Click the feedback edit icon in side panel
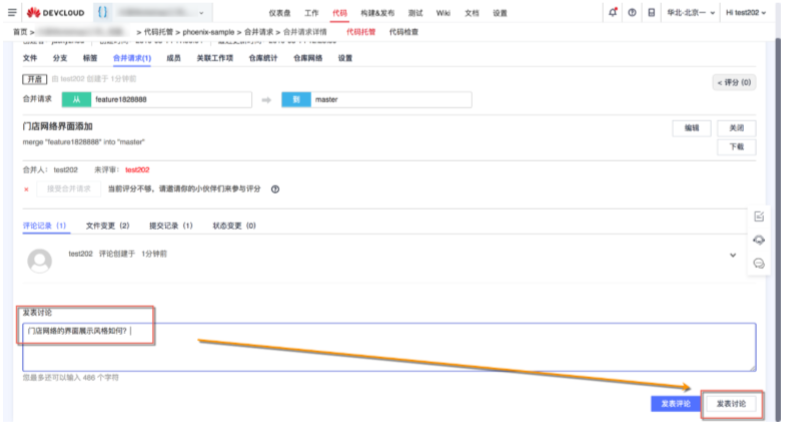This screenshot has height=426, width=785. pyautogui.click(x=759, y=216)
